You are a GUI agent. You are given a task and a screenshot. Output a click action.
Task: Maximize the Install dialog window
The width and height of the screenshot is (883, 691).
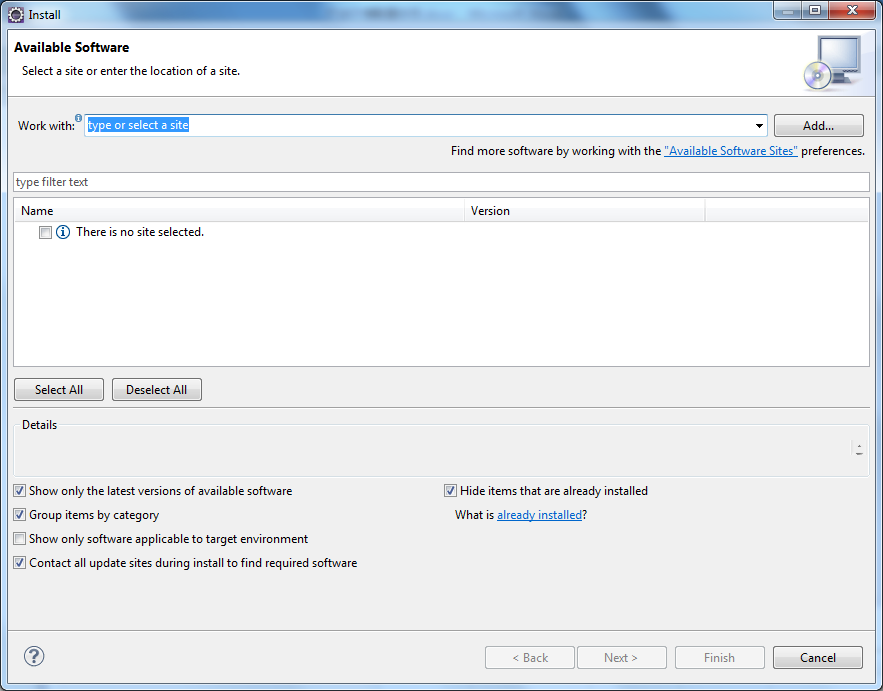coord(815,10)
